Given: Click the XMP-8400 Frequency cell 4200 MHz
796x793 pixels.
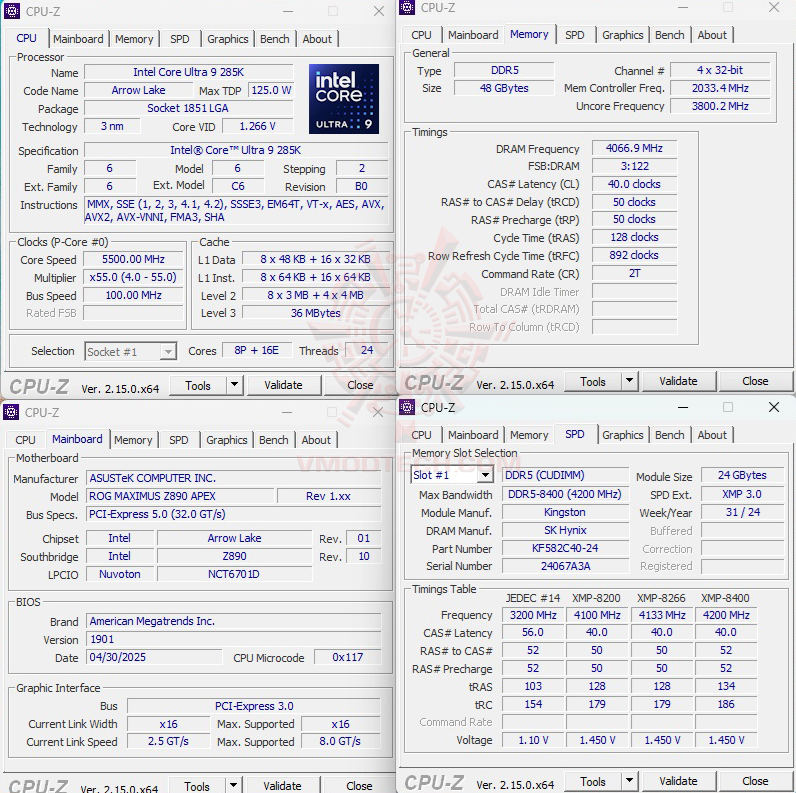Looking at the screenshot, I should (726, 615).
